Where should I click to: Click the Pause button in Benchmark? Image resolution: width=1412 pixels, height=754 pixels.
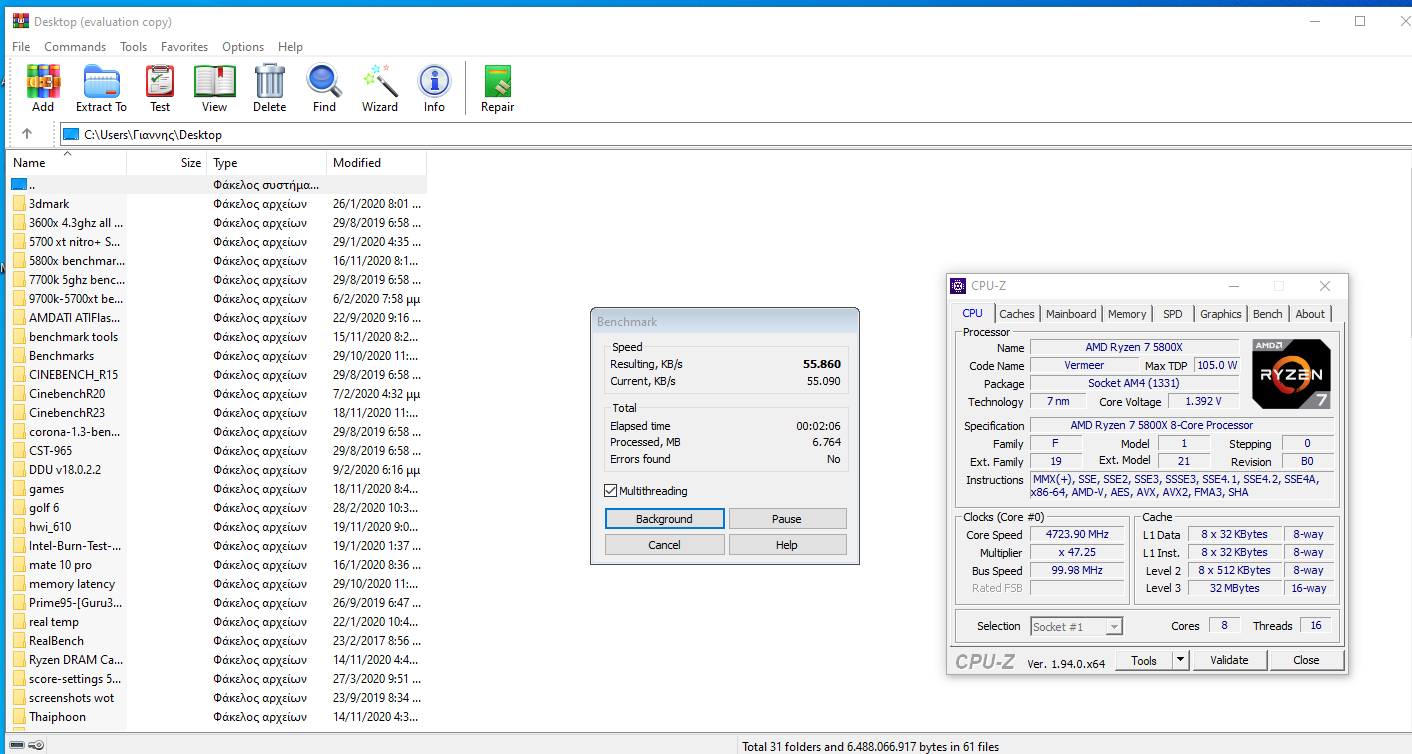coord(787,519)
